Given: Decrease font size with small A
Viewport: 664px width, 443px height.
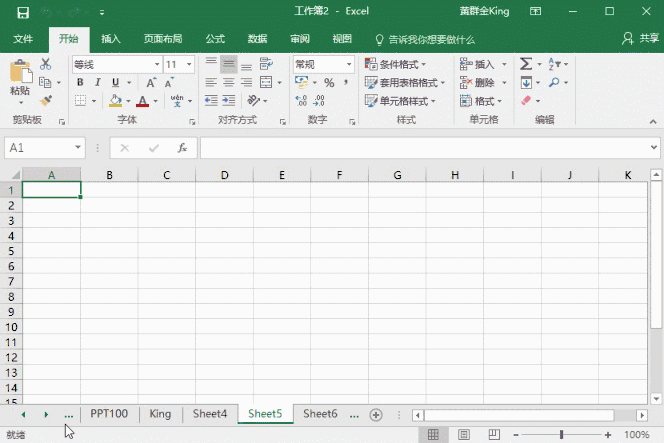Looking at the screenshot, I should [x=169, y=83].
